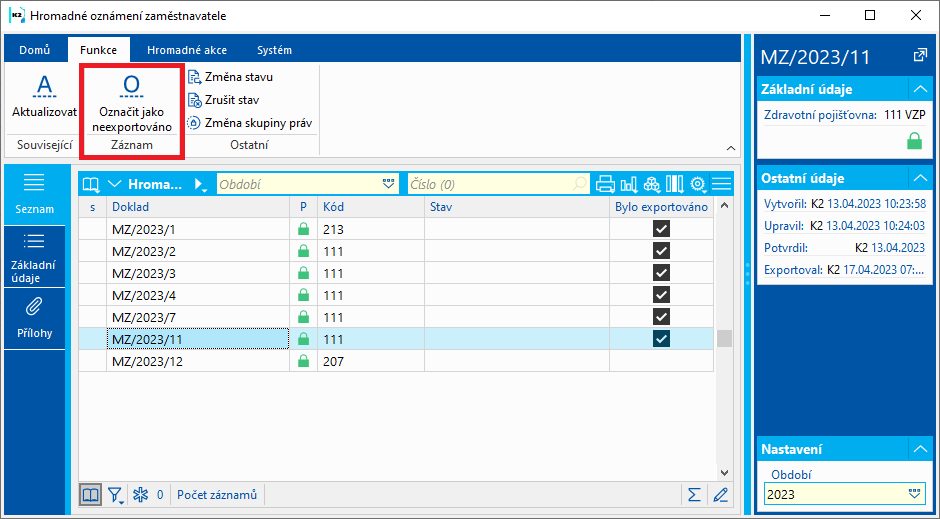Click the play arrow next to Hroma...
940x519 pixels.
(200, 185)
